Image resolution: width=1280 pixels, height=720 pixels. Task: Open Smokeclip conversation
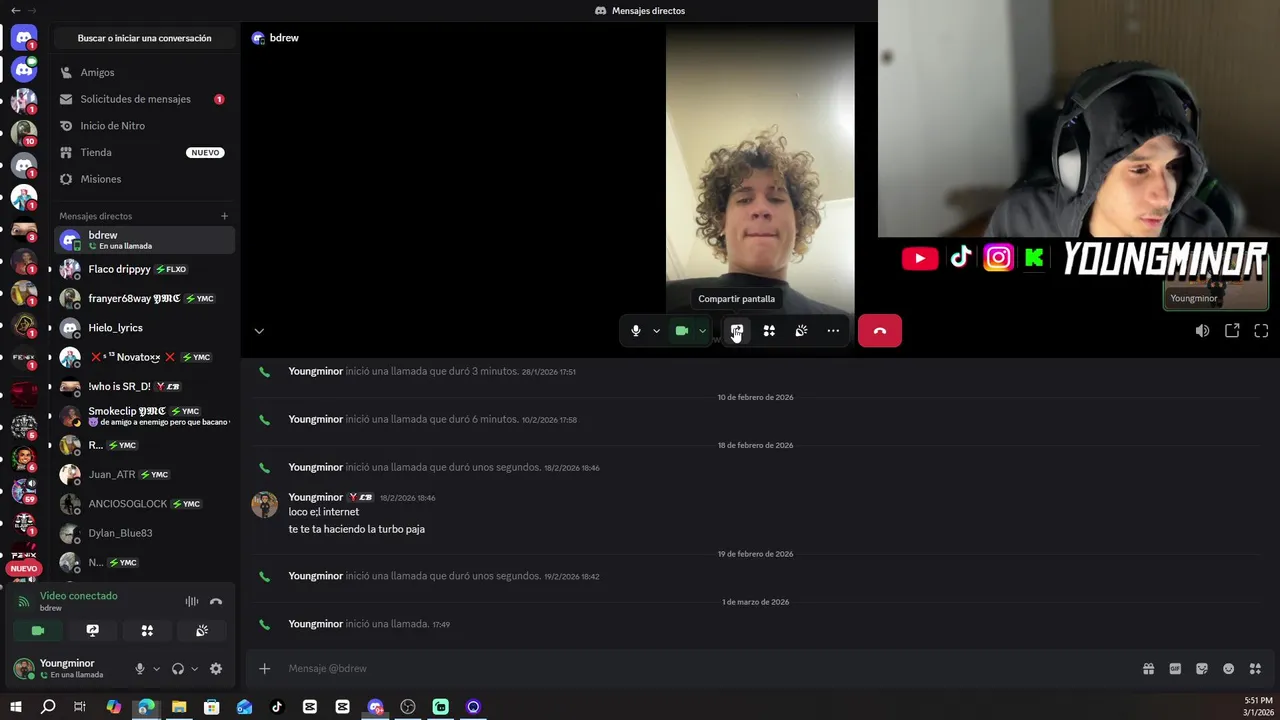[x=144, y=416]
